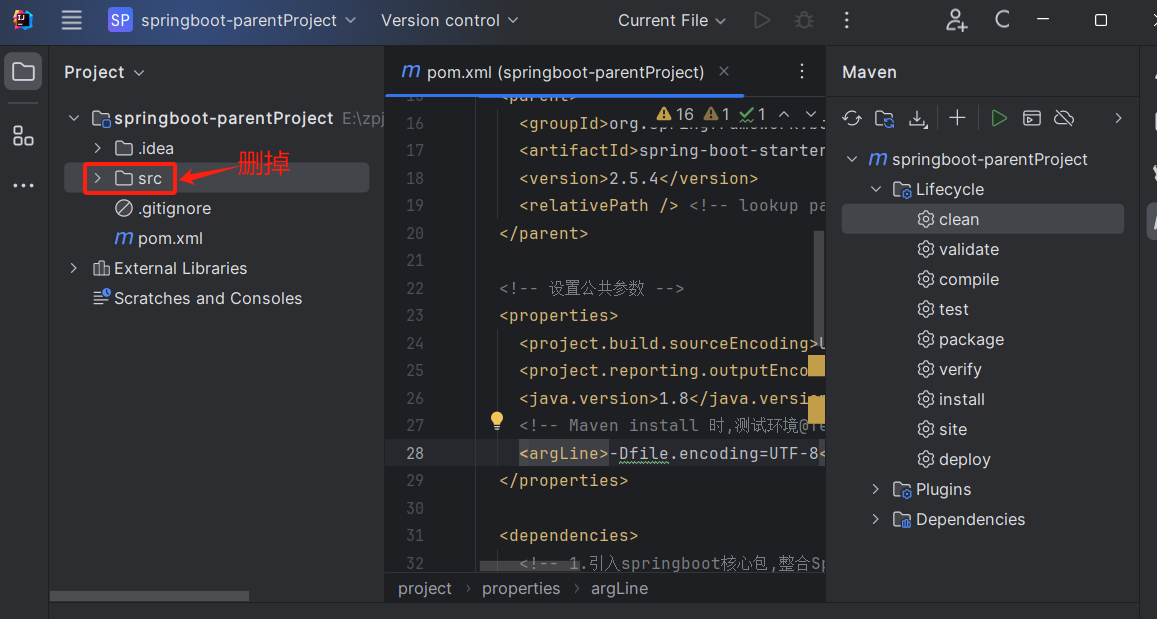
Task: Open the Current File run configuration dropdown
Action: pos(672,20)
